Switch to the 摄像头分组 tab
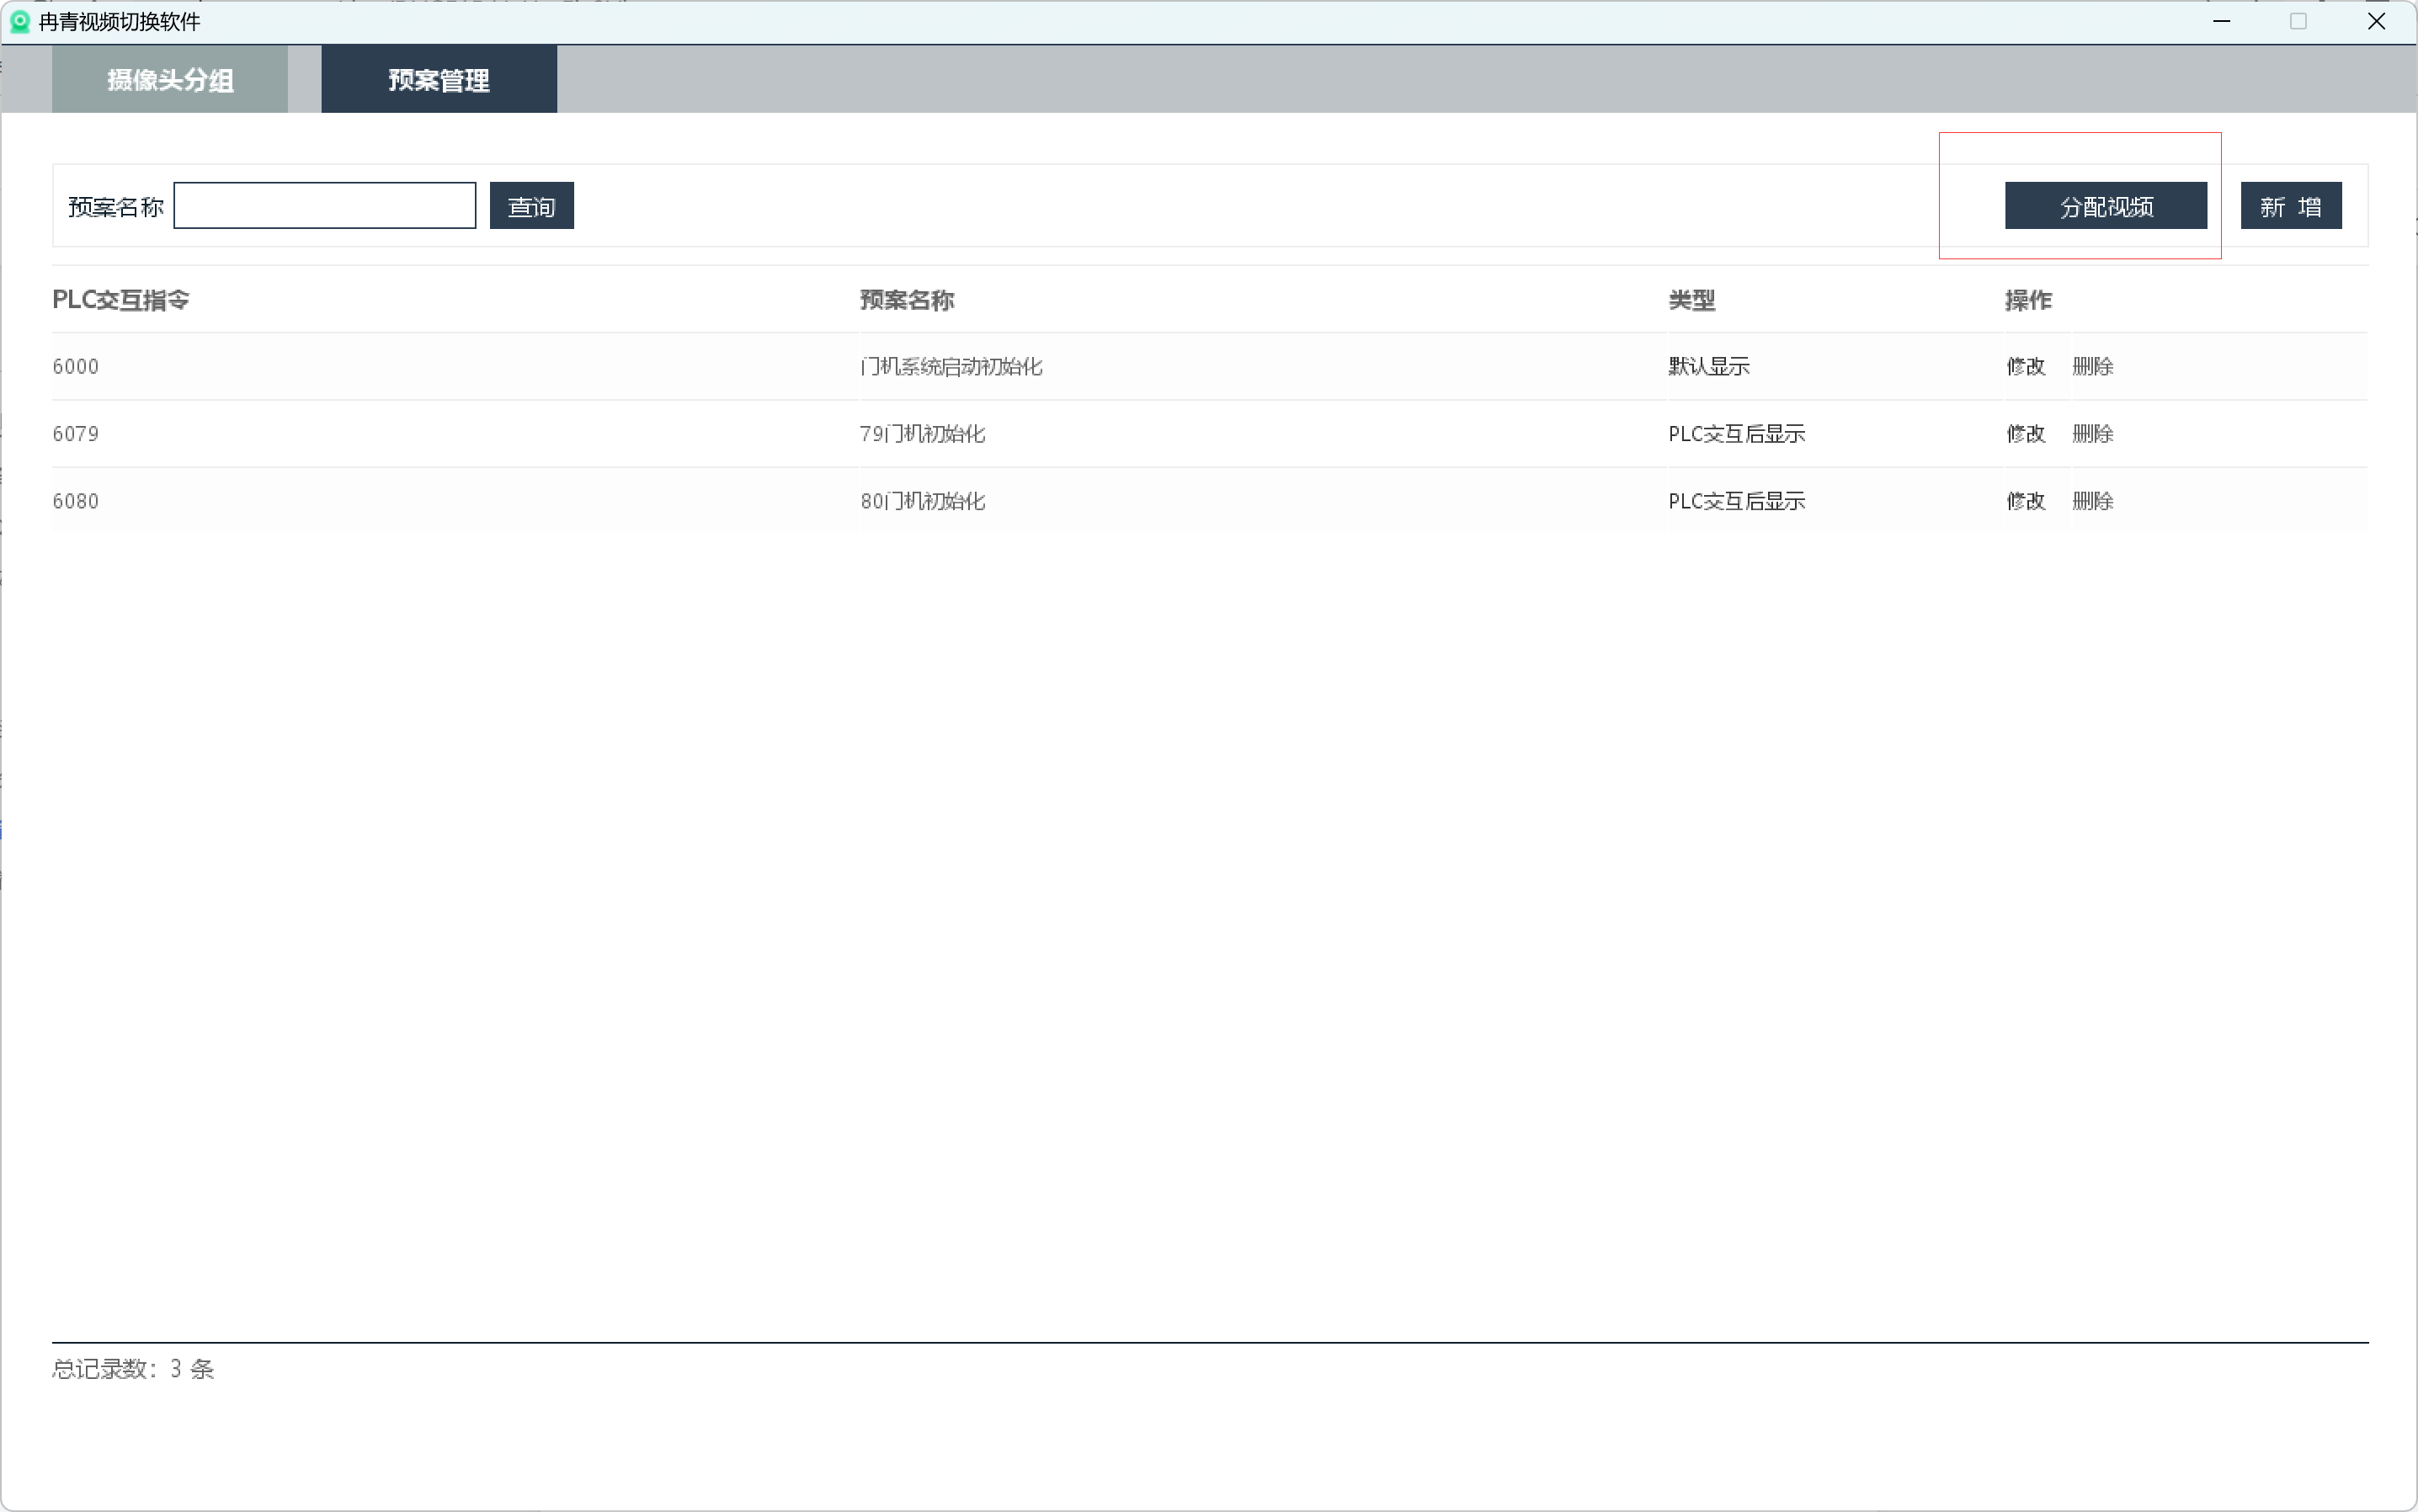Image resolution: width=2418 pixels, height=1512 pixels. point(170,79)
